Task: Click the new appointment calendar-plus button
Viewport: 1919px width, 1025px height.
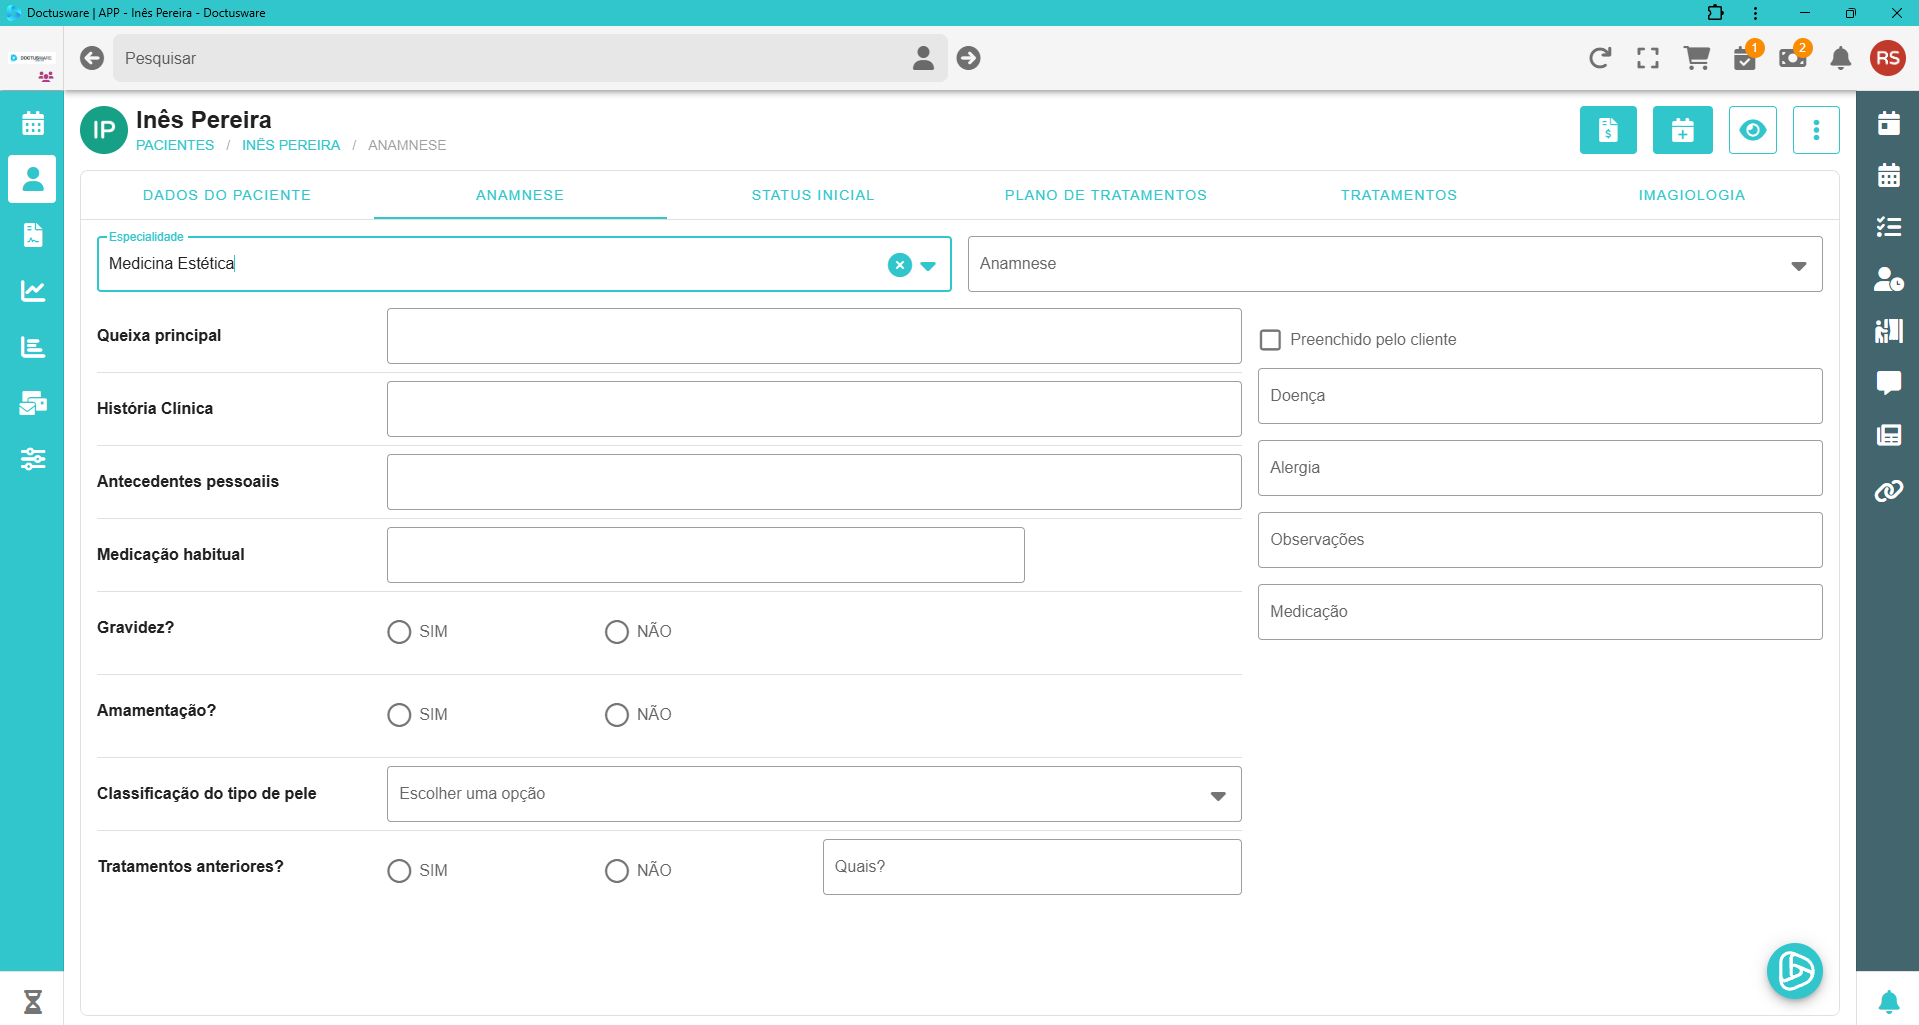Action: [x=1682, y=130]
